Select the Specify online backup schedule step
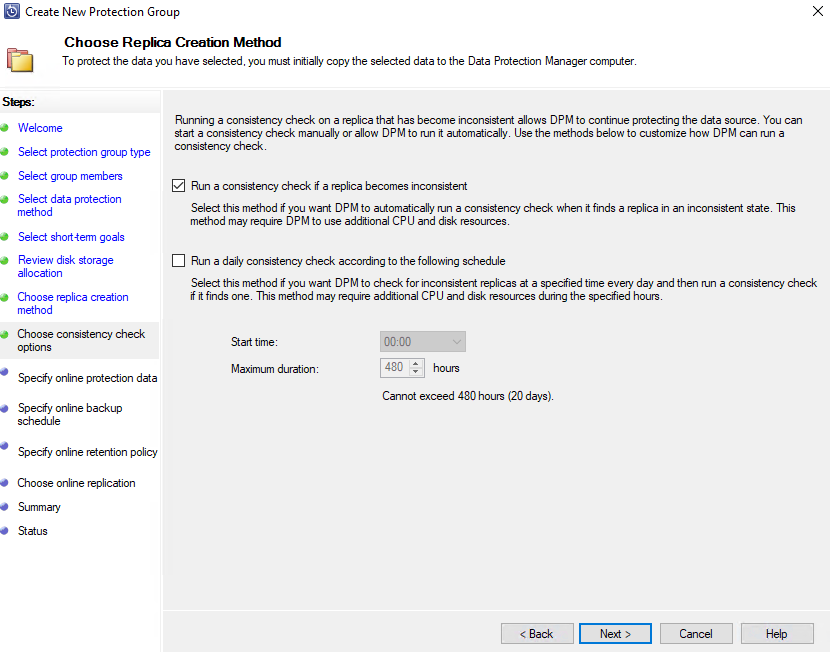The image size is (830, 652). [x=69, y=414]
